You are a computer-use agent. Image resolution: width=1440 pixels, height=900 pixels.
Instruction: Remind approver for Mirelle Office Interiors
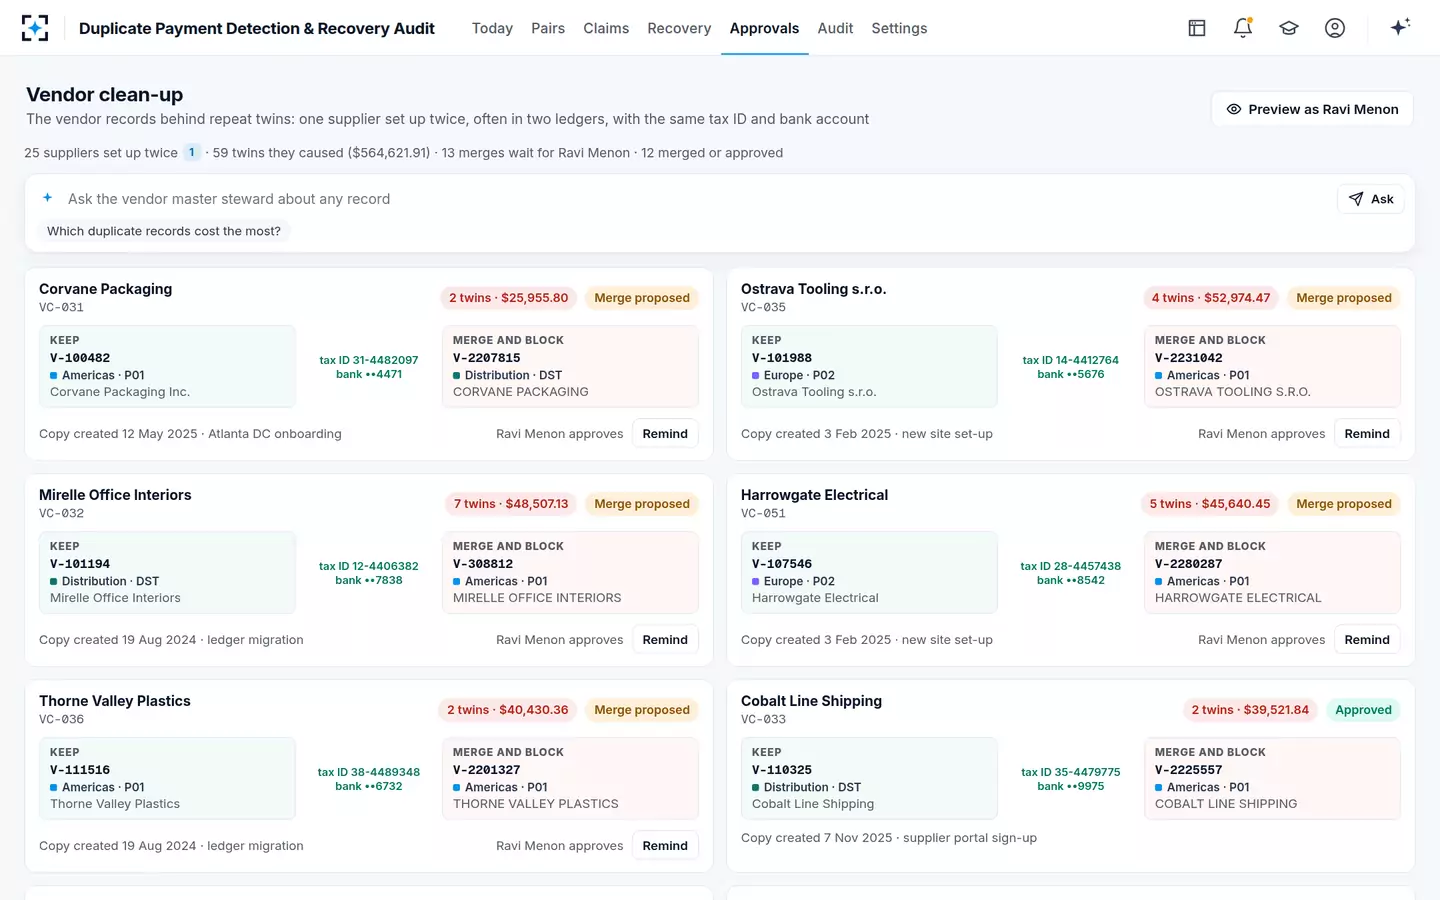click(665, 640)
